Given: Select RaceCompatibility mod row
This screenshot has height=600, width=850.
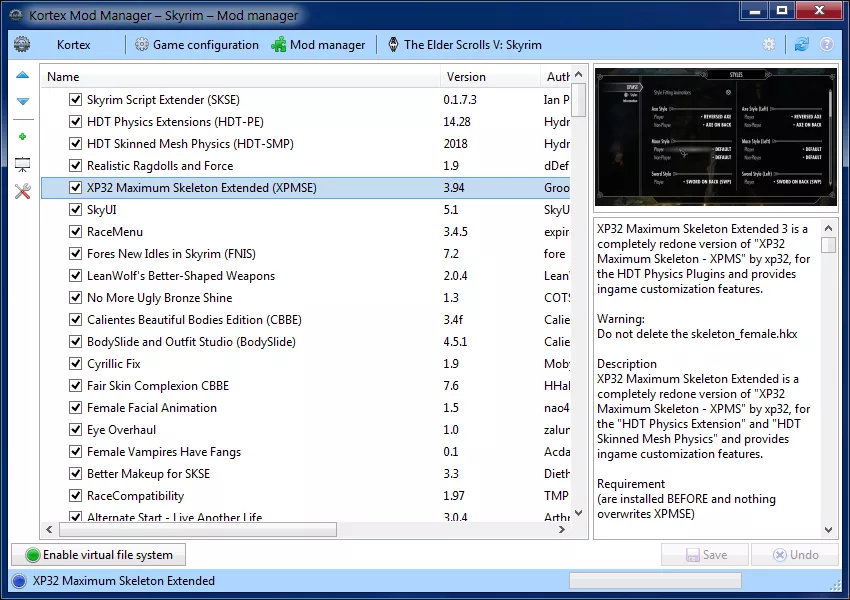Looking at the screenshot, I should 306,496.
